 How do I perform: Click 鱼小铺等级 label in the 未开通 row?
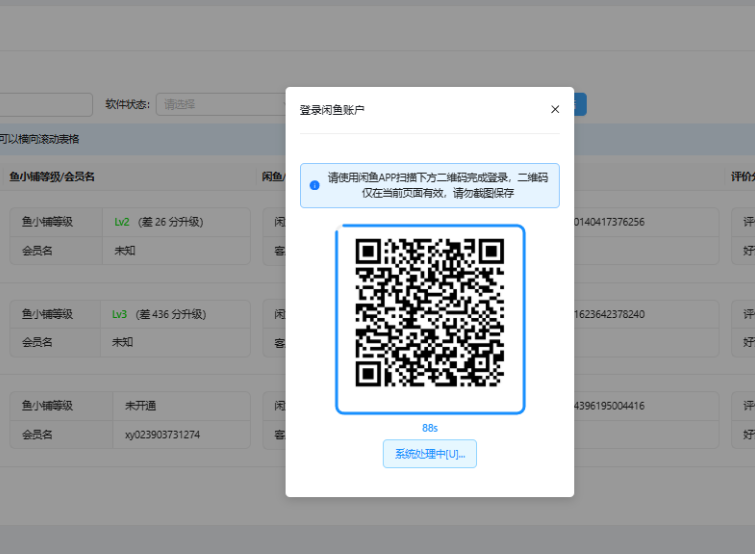(x=47, y=406)
